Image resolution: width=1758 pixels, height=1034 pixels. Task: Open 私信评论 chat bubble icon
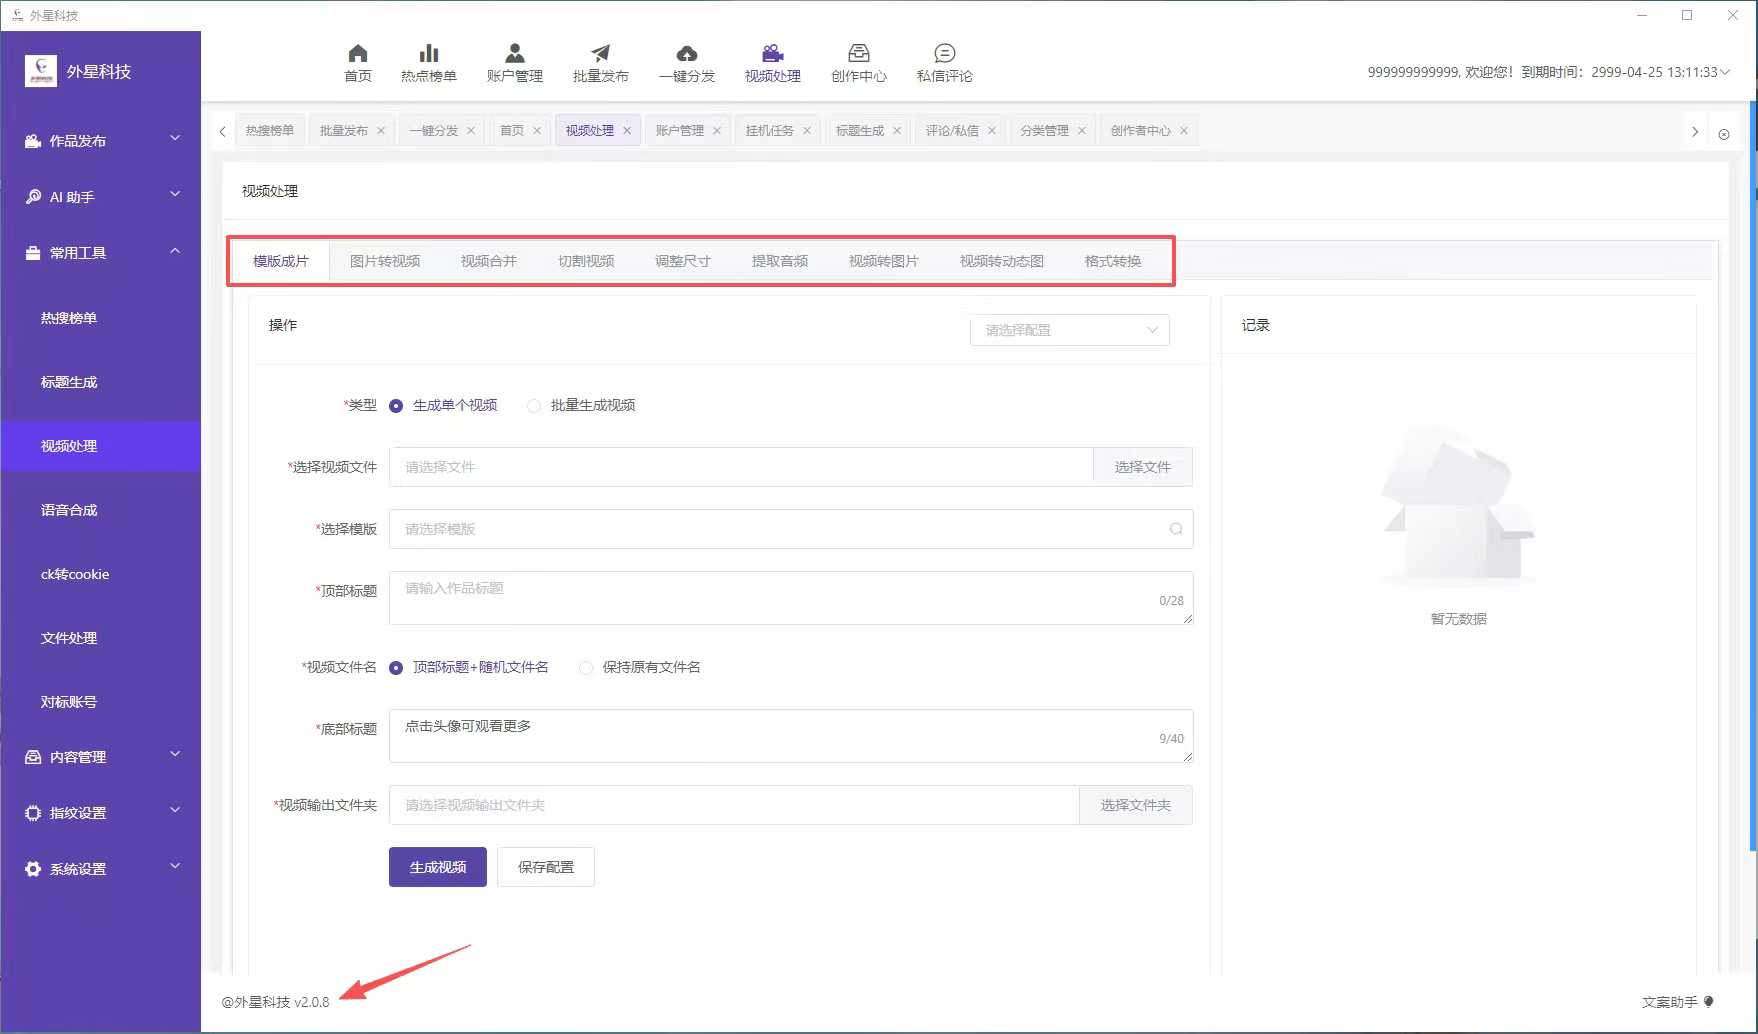click(x=944, y=54)
